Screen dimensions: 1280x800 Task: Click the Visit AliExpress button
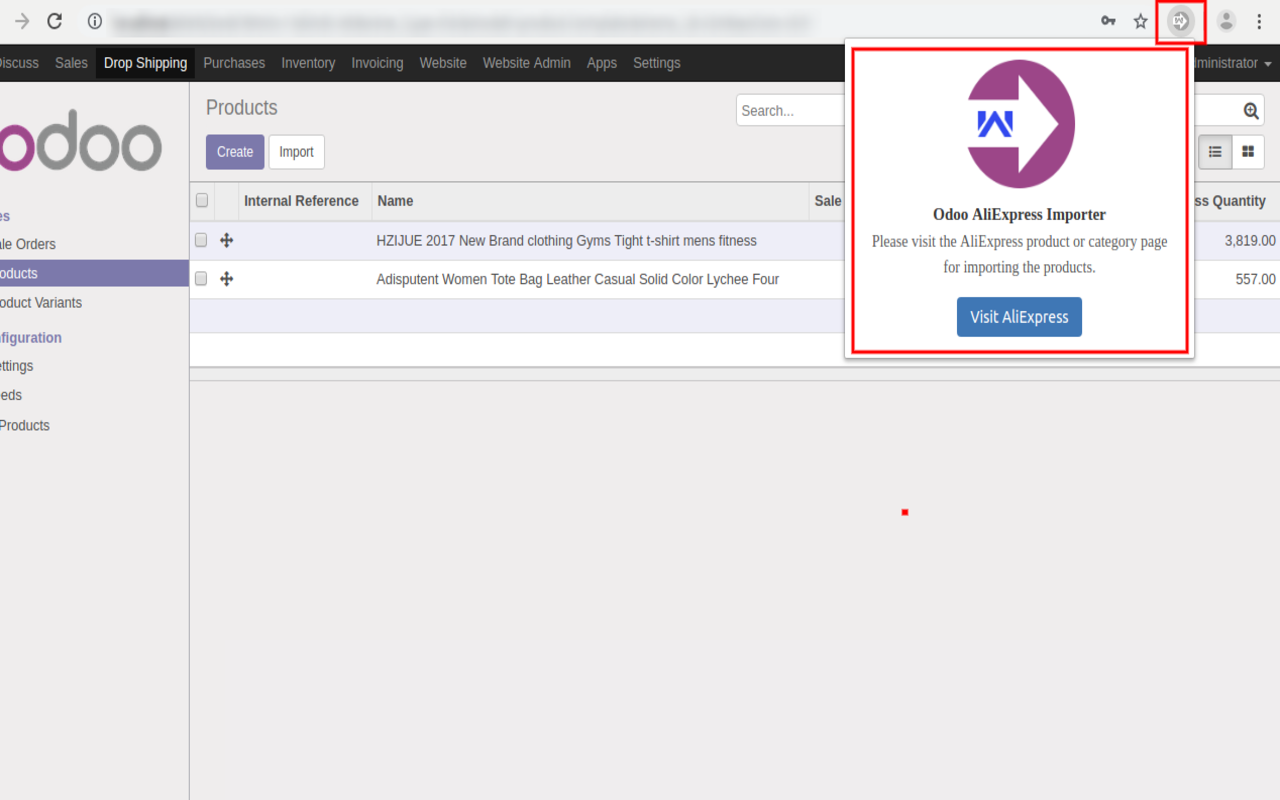click(1019, 317)
